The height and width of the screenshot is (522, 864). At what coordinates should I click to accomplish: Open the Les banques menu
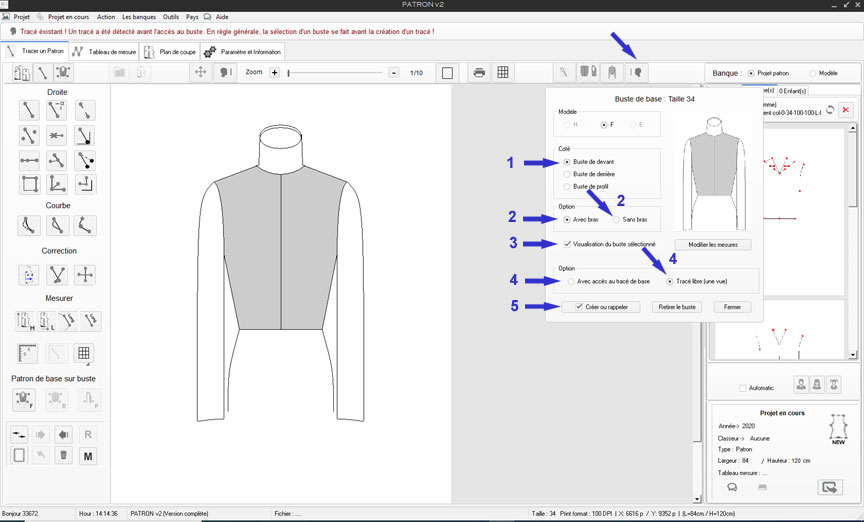[x=140, y=17]
